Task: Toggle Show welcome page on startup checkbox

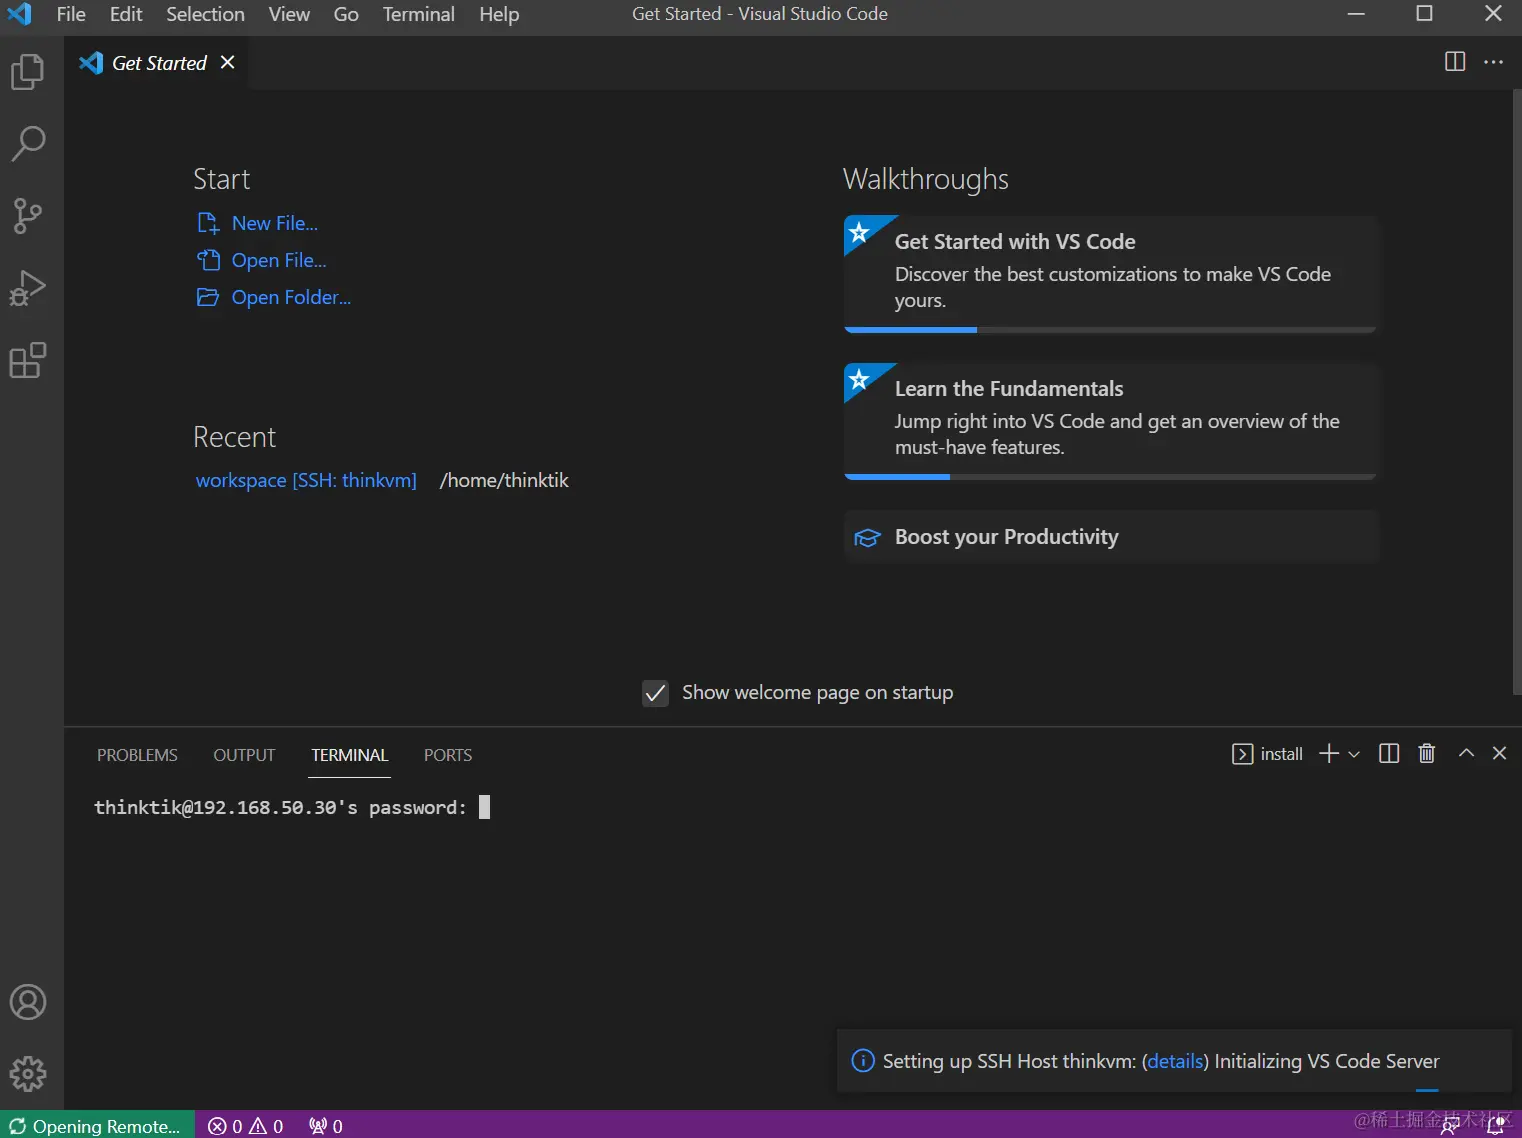Action: pos(655,693)
